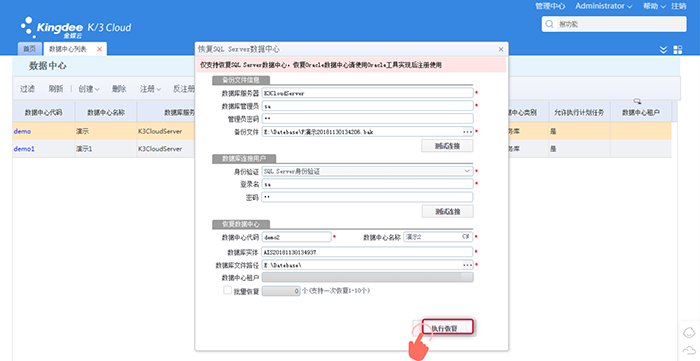Click the Kingdee K/3 Cloud logo
Image resolution: width=700 pixels, height=361 pixels.
pyautogui.click(x=76, y=28)
